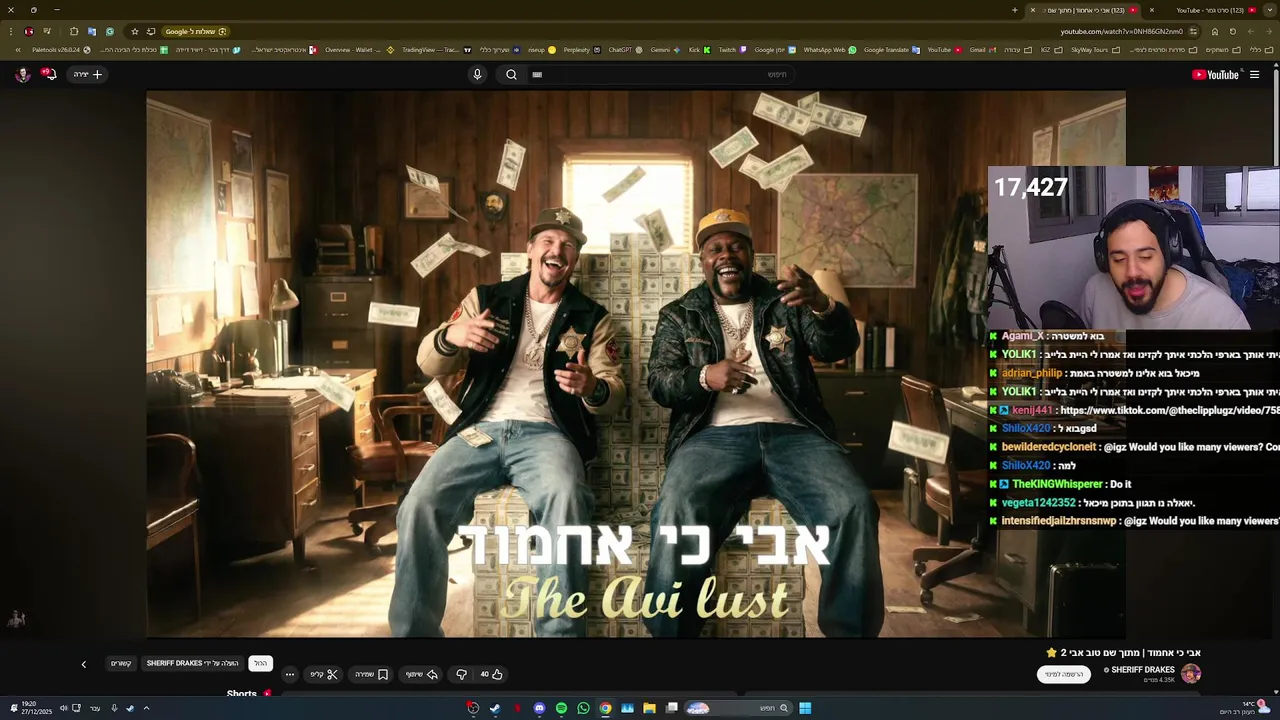Show hidden system tray icons
Viewport: 1280px width, 720px height.
146,708
